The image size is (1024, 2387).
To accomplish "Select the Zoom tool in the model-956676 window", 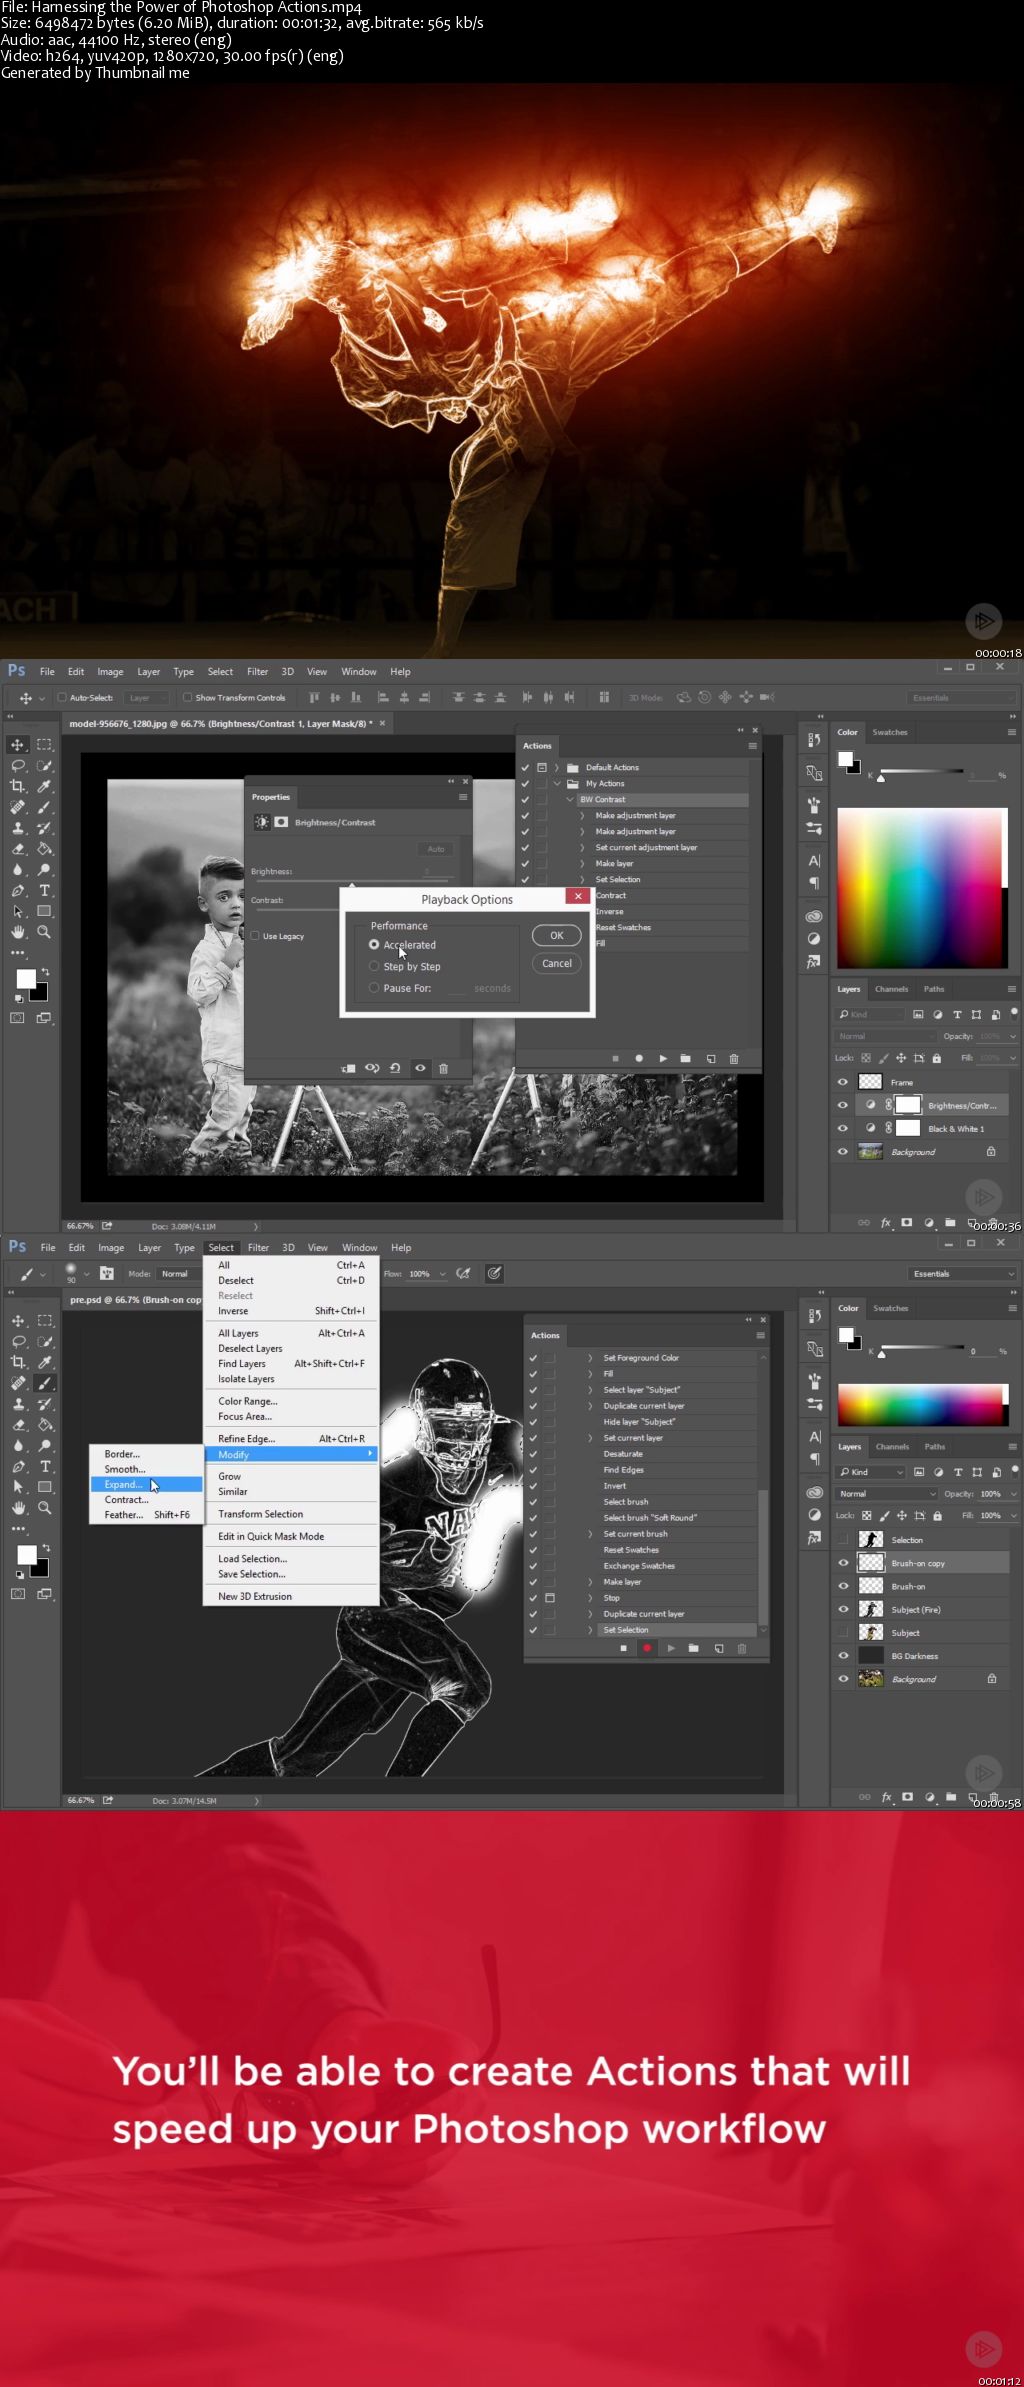I will [44, 931].
